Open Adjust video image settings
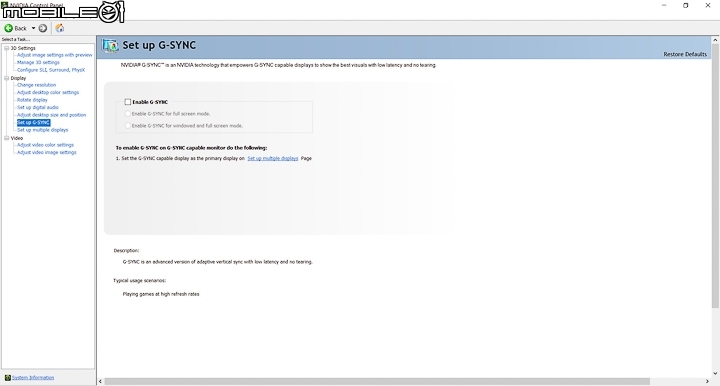 (x=46, y=152)
